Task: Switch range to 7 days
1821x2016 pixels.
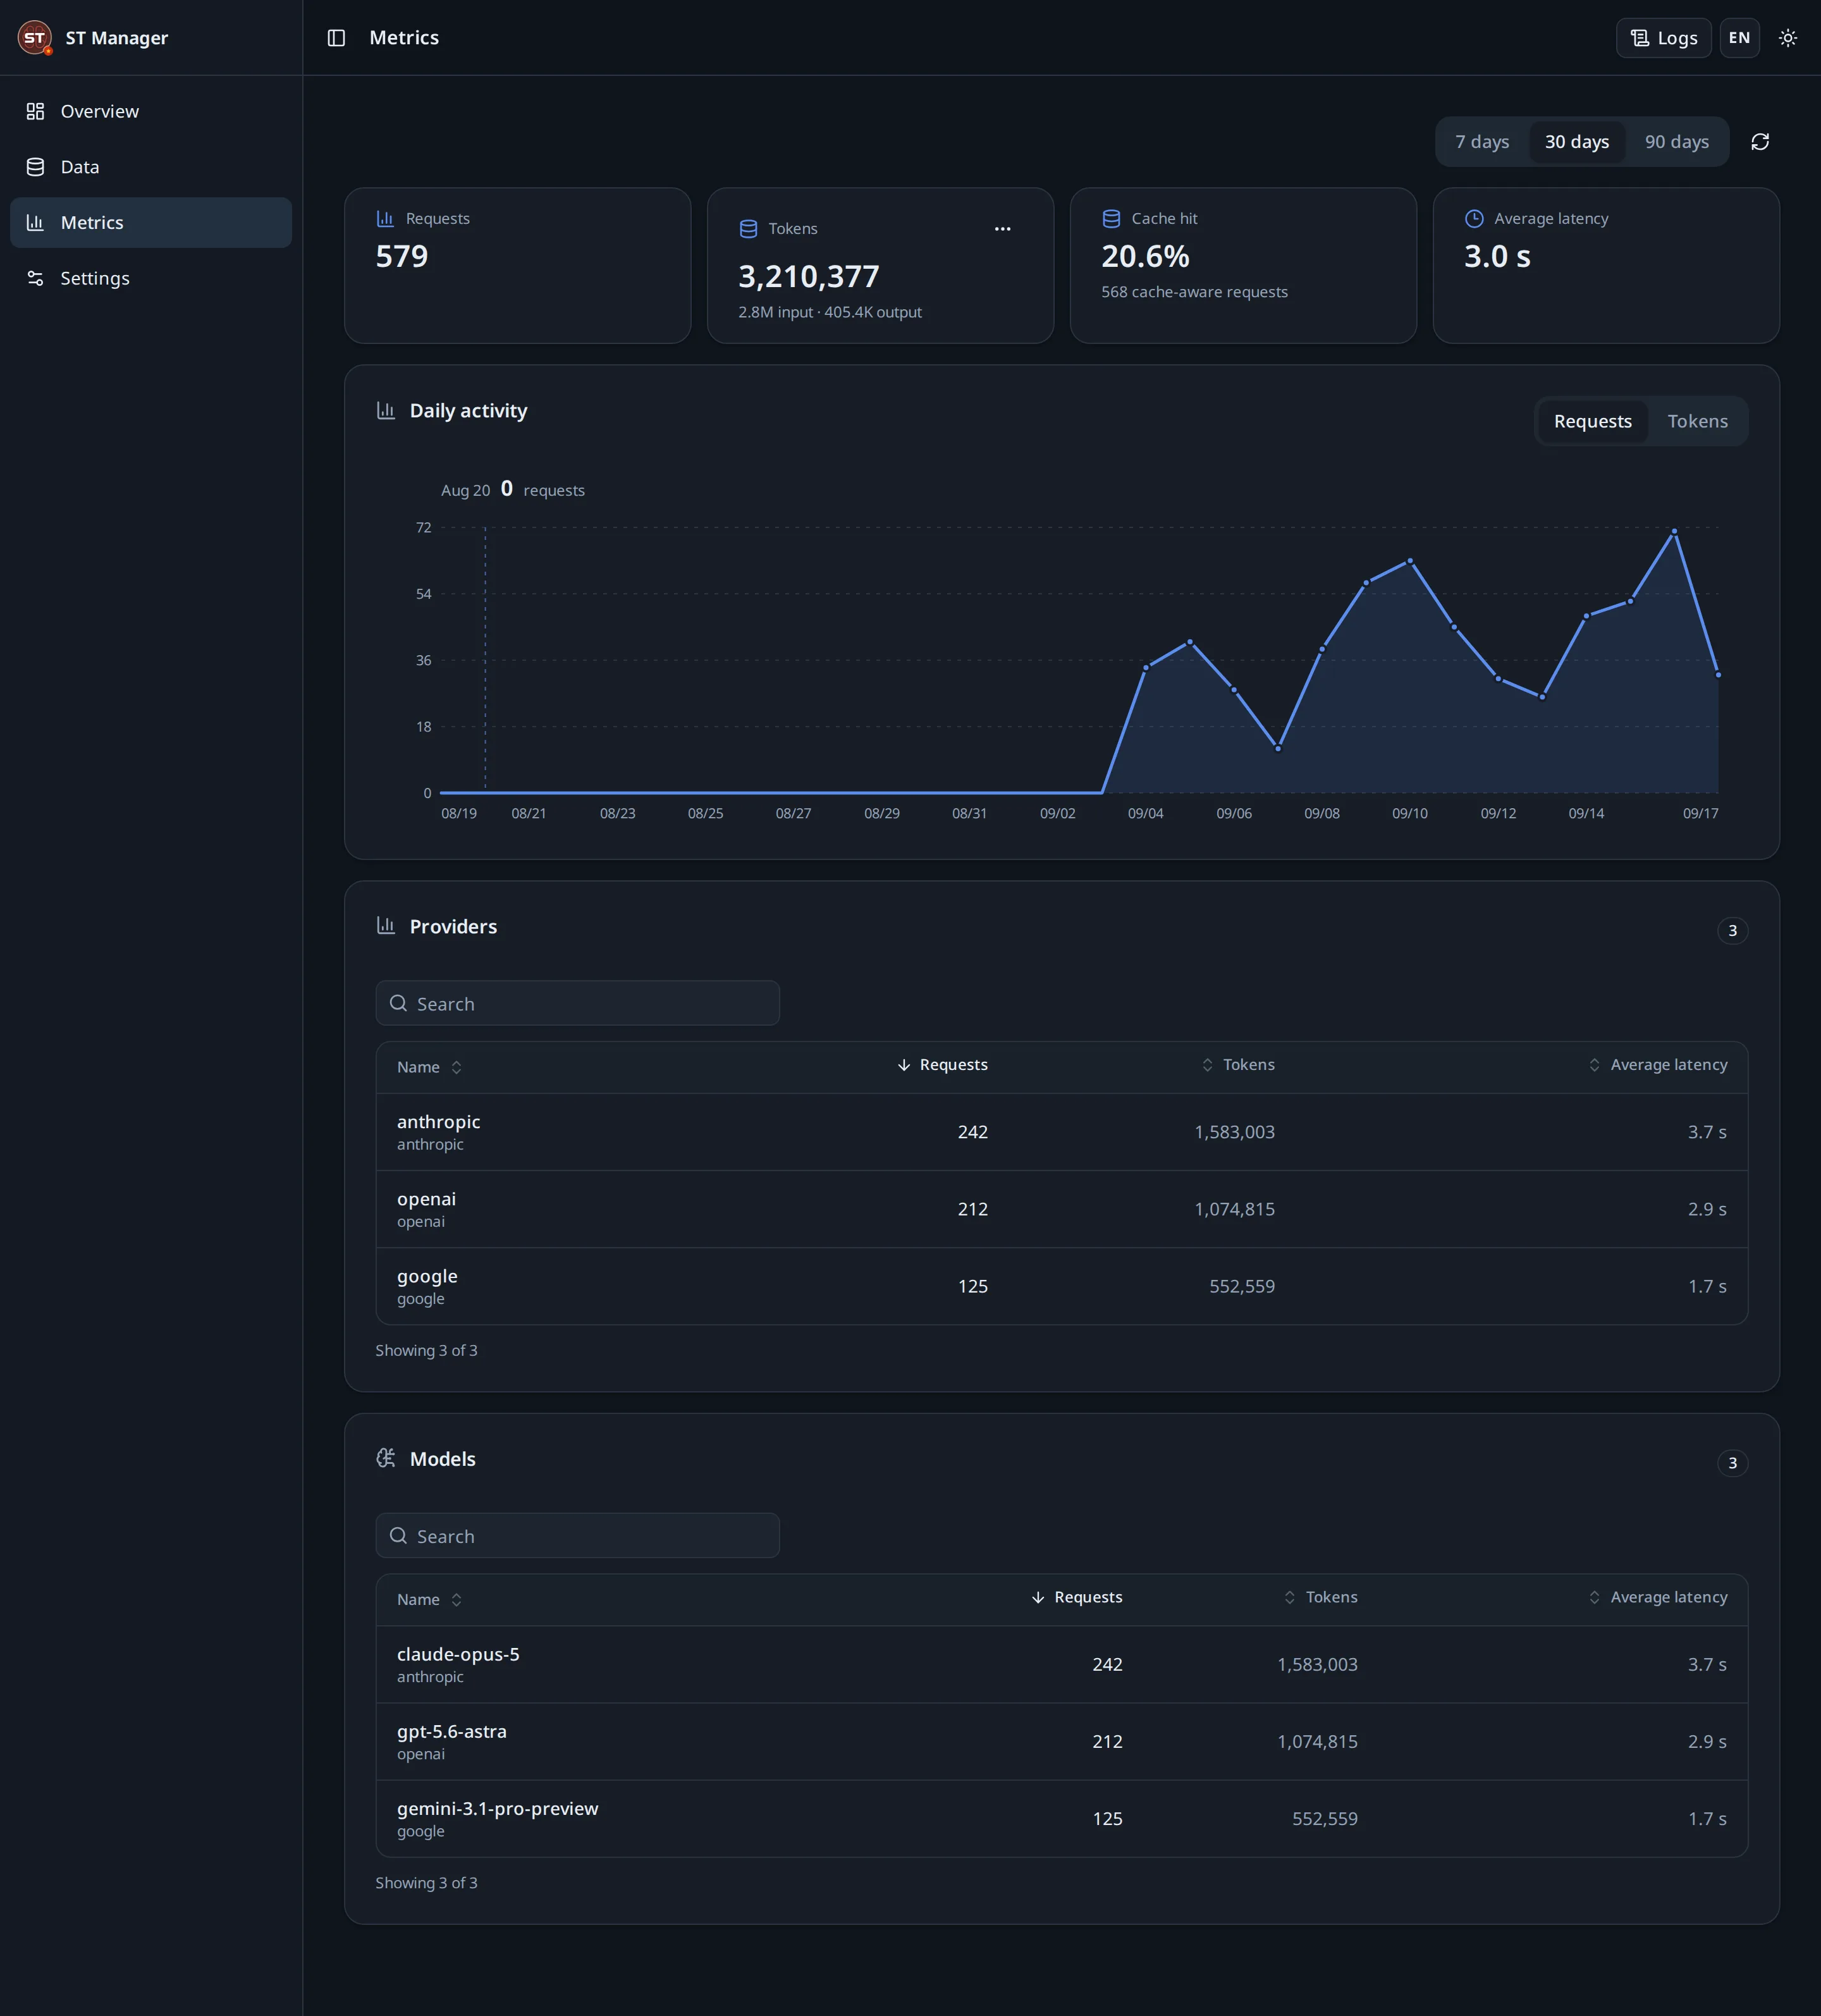Action: click(1482, 142)
